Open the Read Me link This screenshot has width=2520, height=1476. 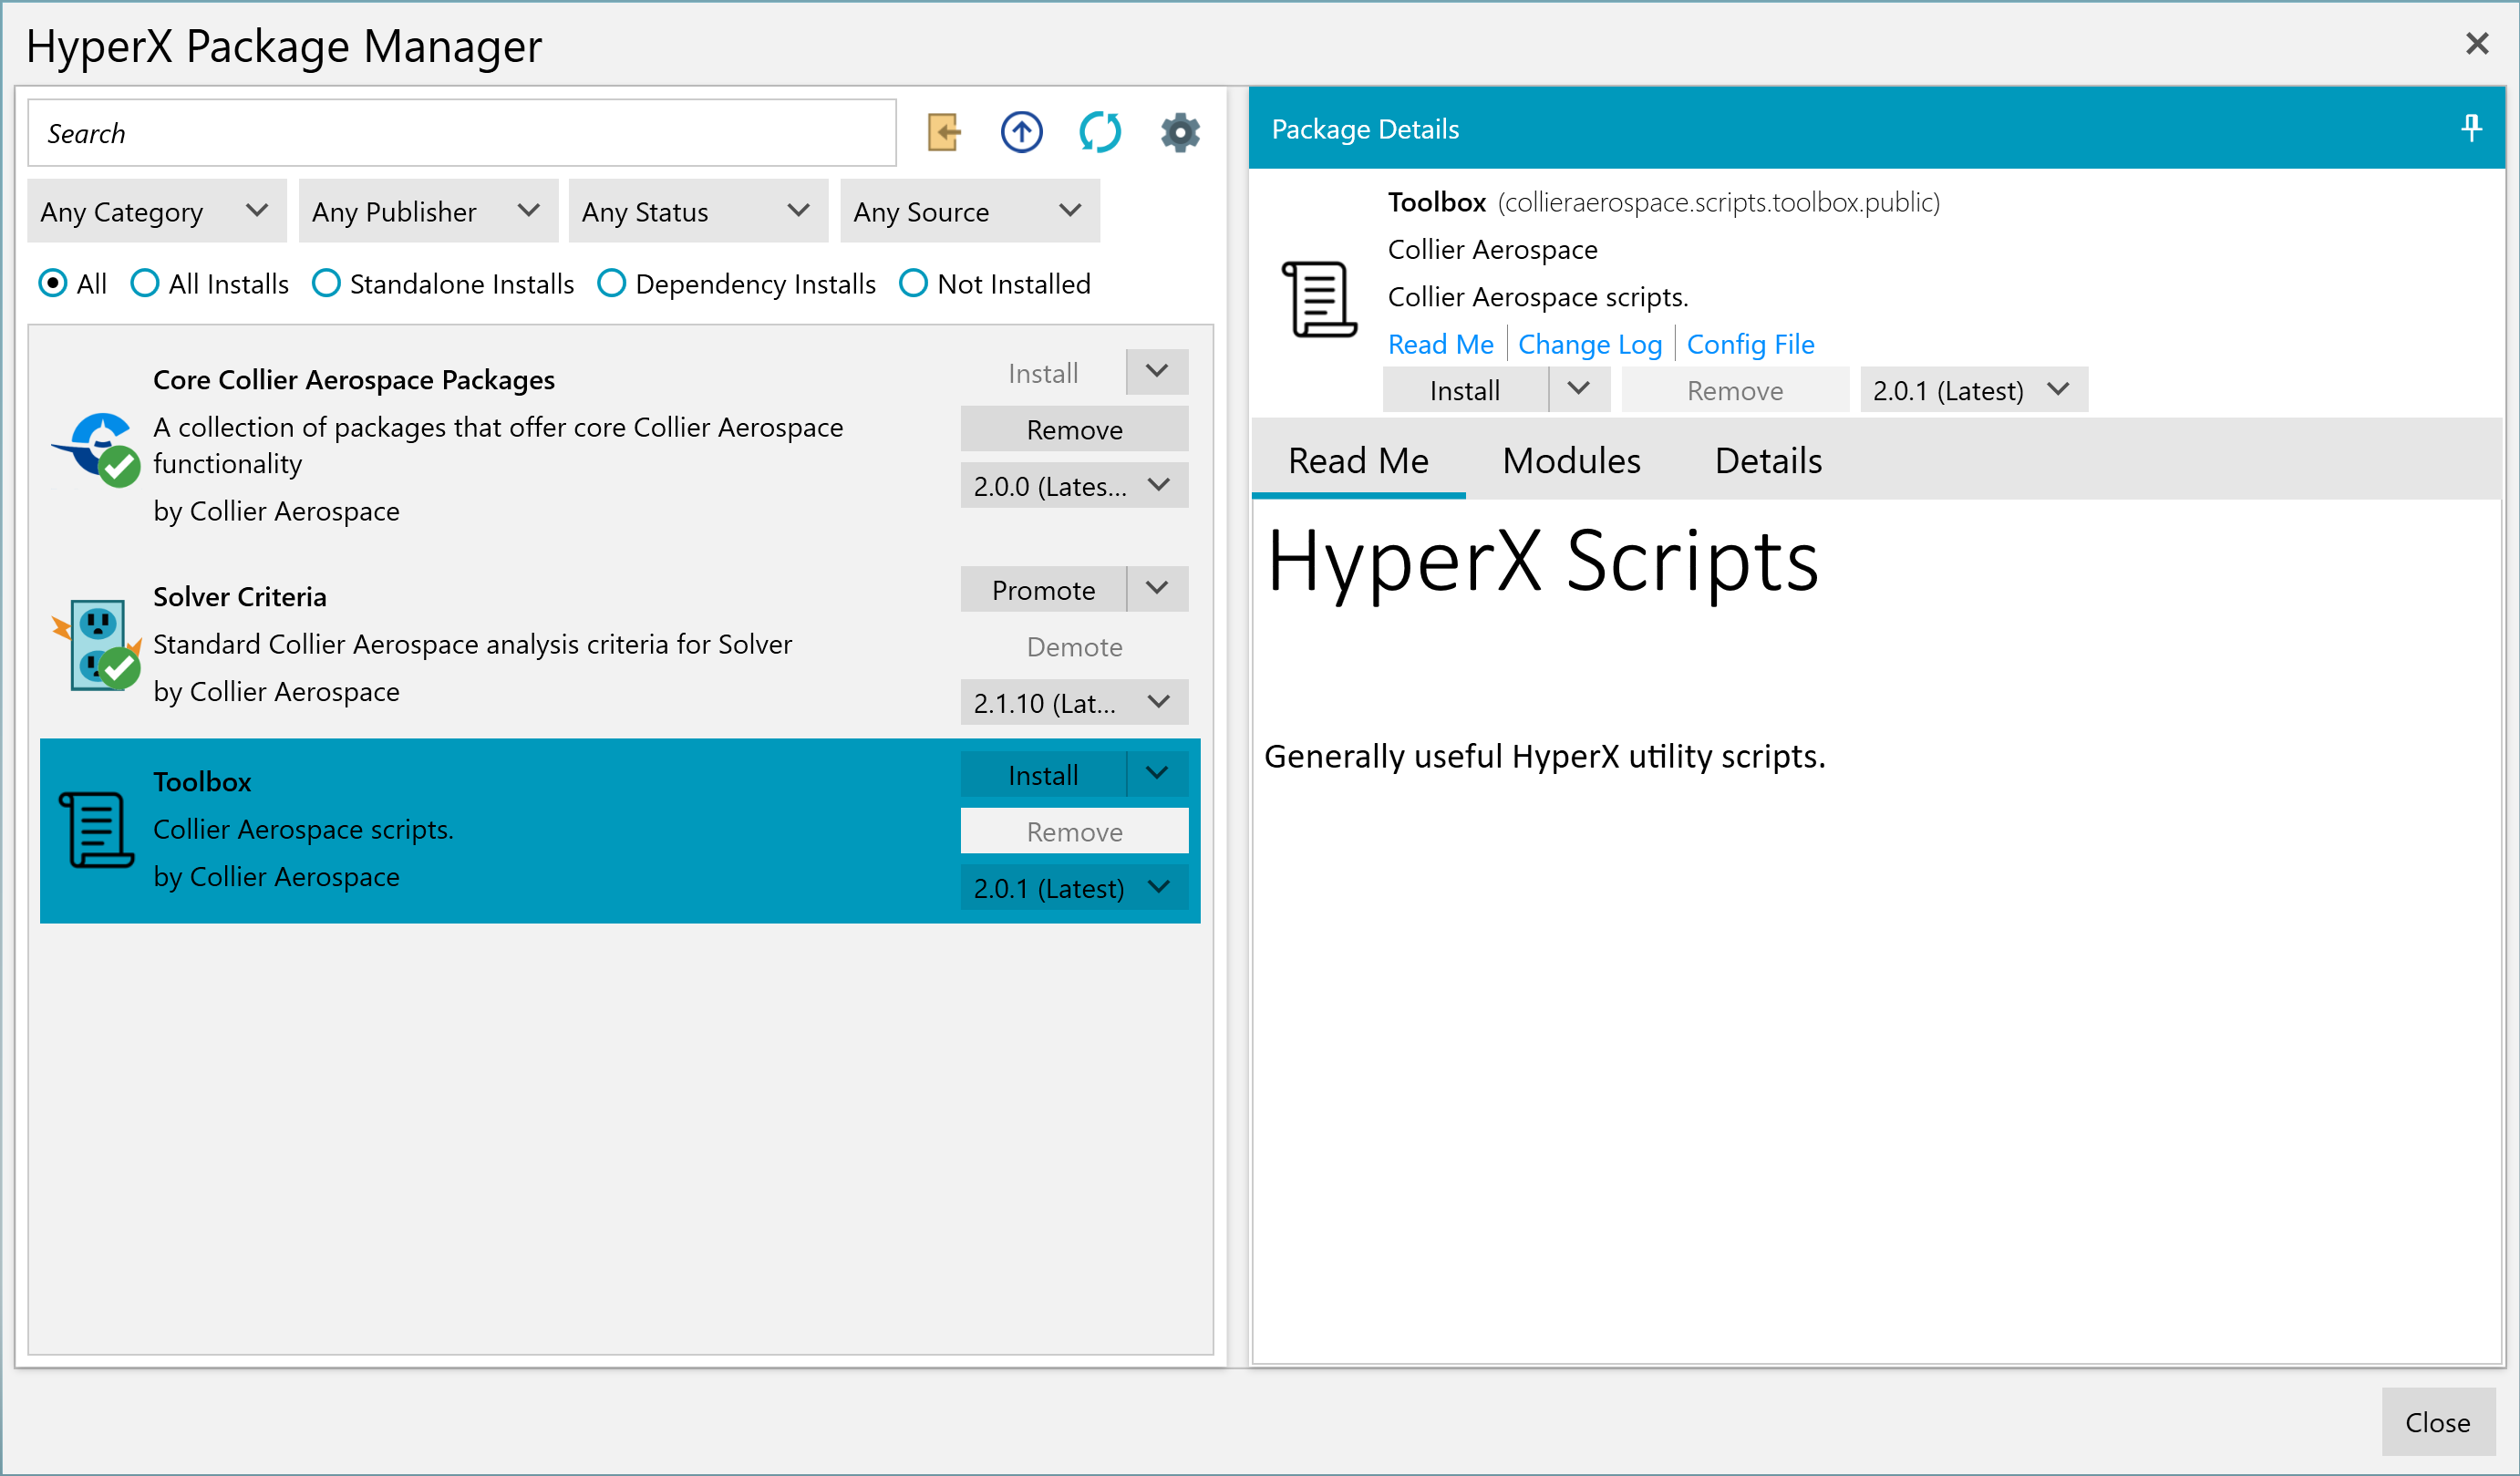(1440, 344)
